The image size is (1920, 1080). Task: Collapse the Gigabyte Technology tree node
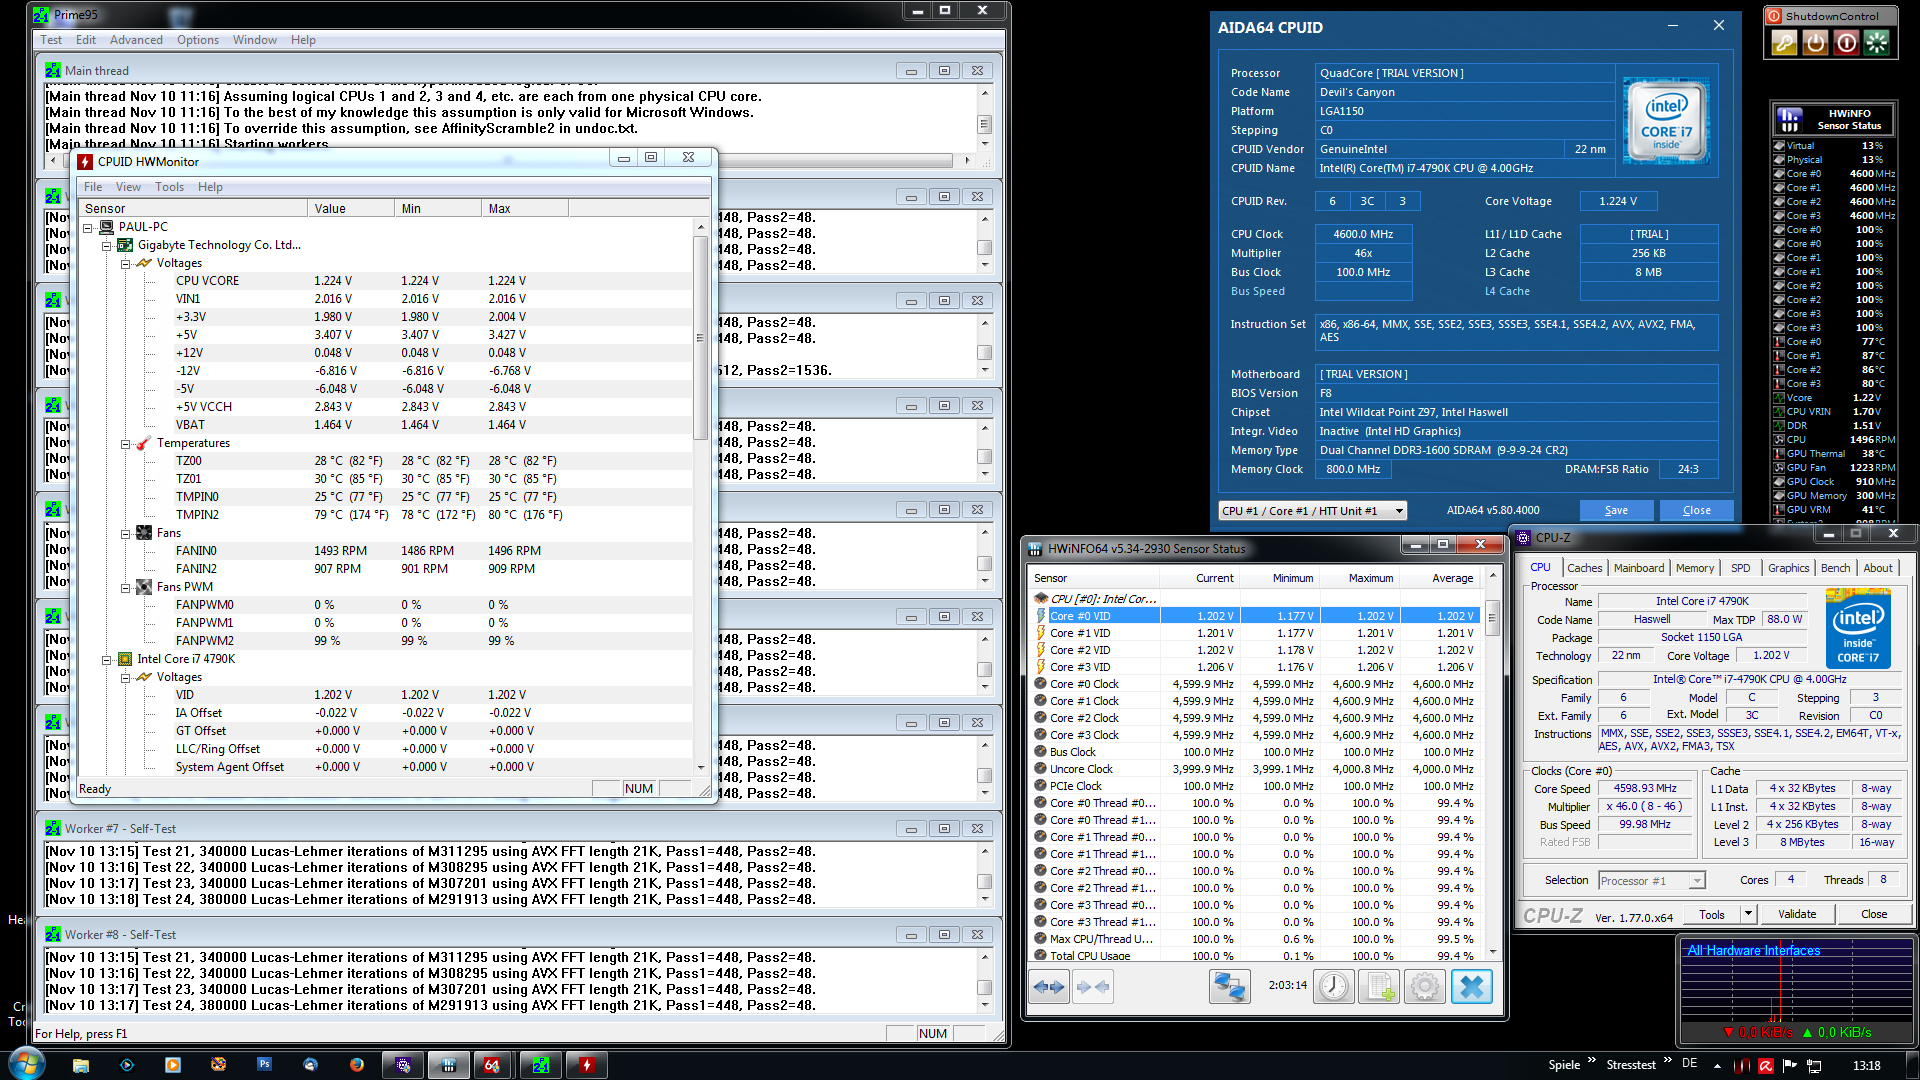click(107, 246)
